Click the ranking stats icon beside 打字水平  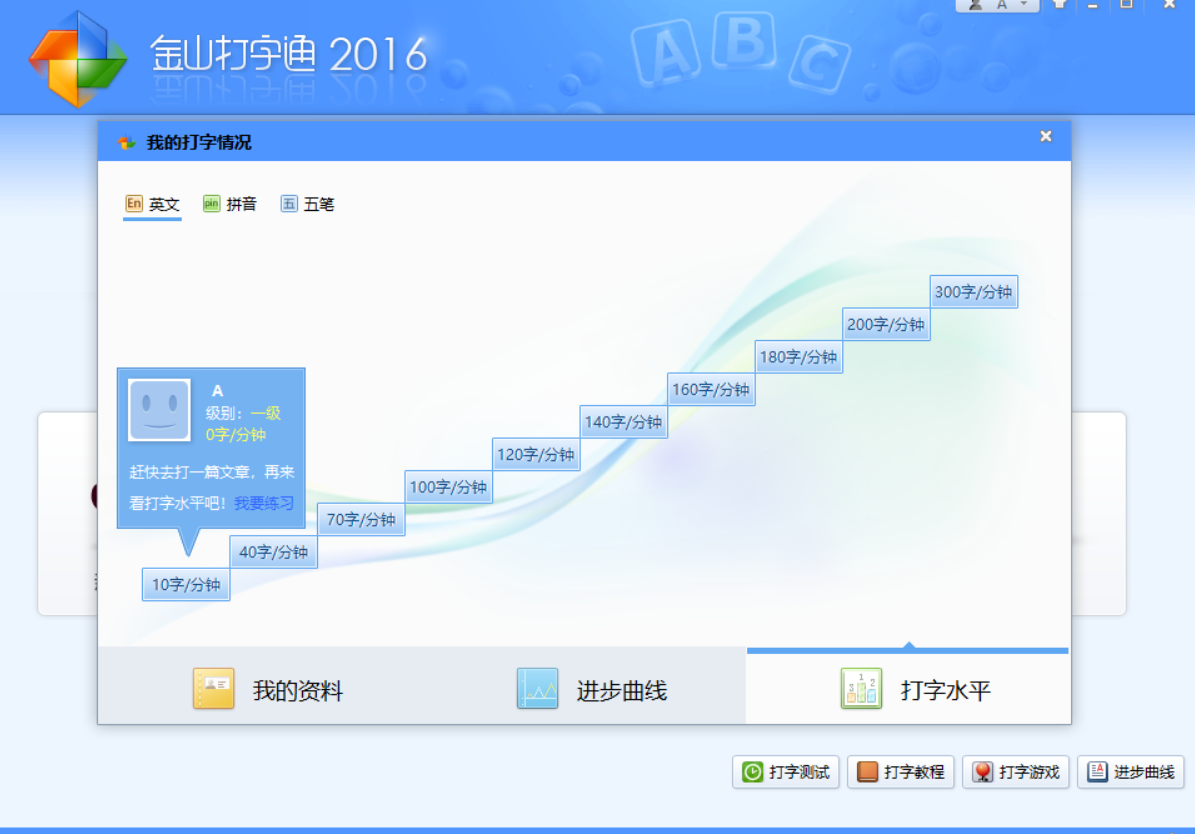pos(861,687)
